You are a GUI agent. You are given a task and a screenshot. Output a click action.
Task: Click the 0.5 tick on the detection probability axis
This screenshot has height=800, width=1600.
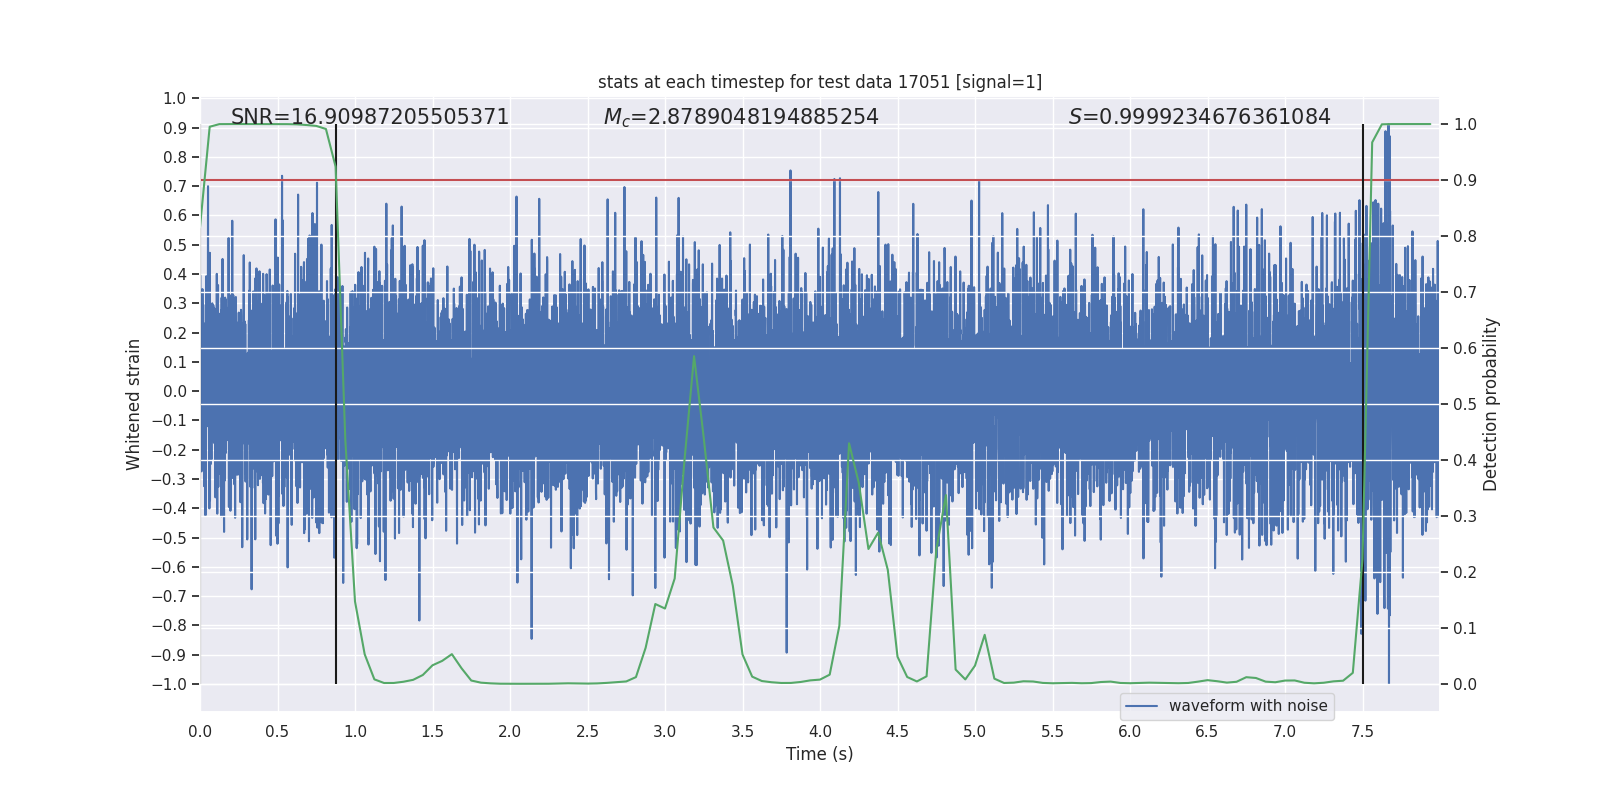[x=1465, y=404]
